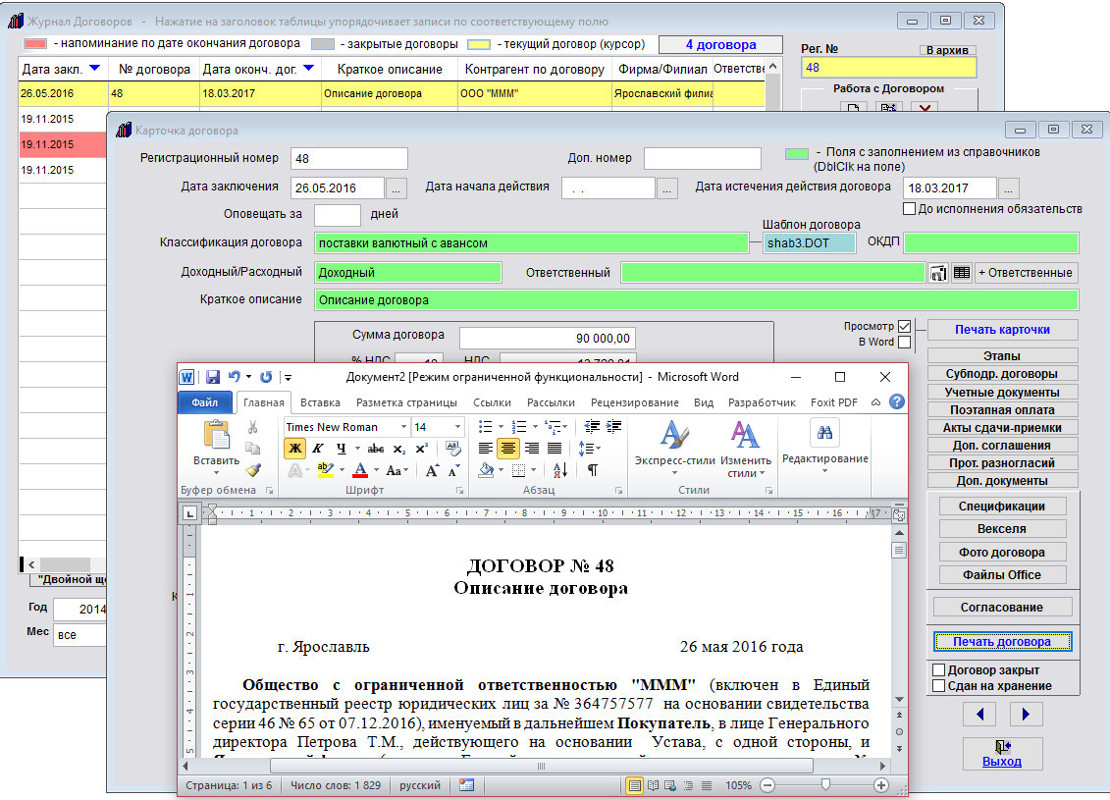Open date picker for Дата заключения

397,188
